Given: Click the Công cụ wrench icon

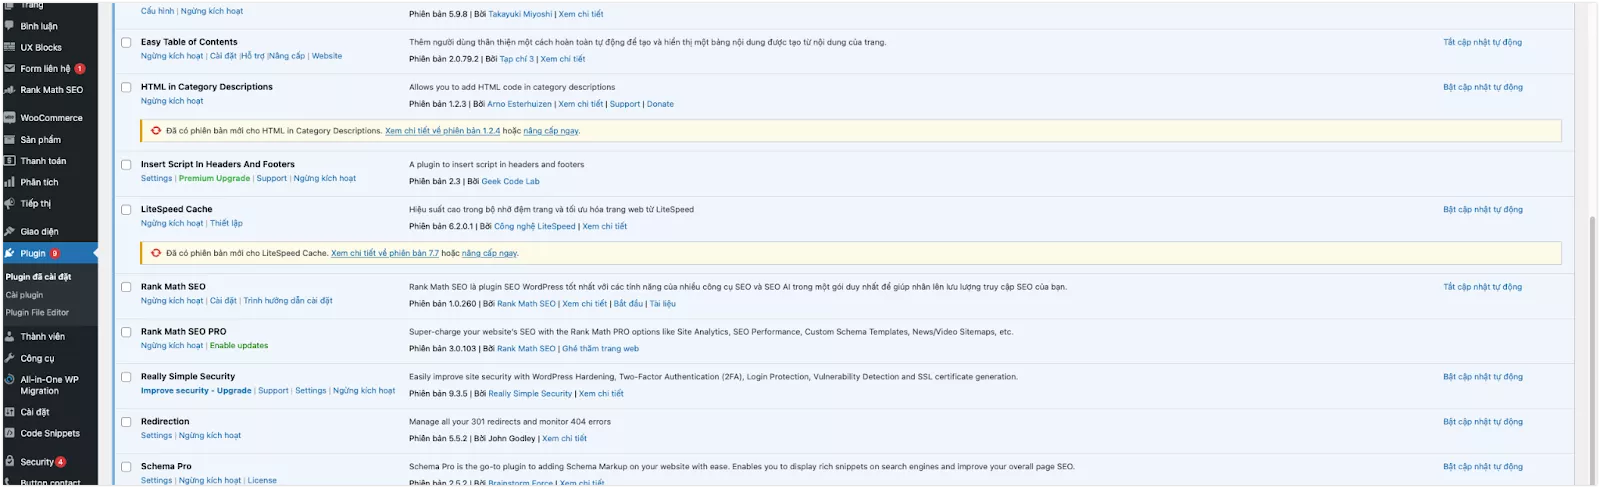Looking at the screenshot, I should 10,358.
